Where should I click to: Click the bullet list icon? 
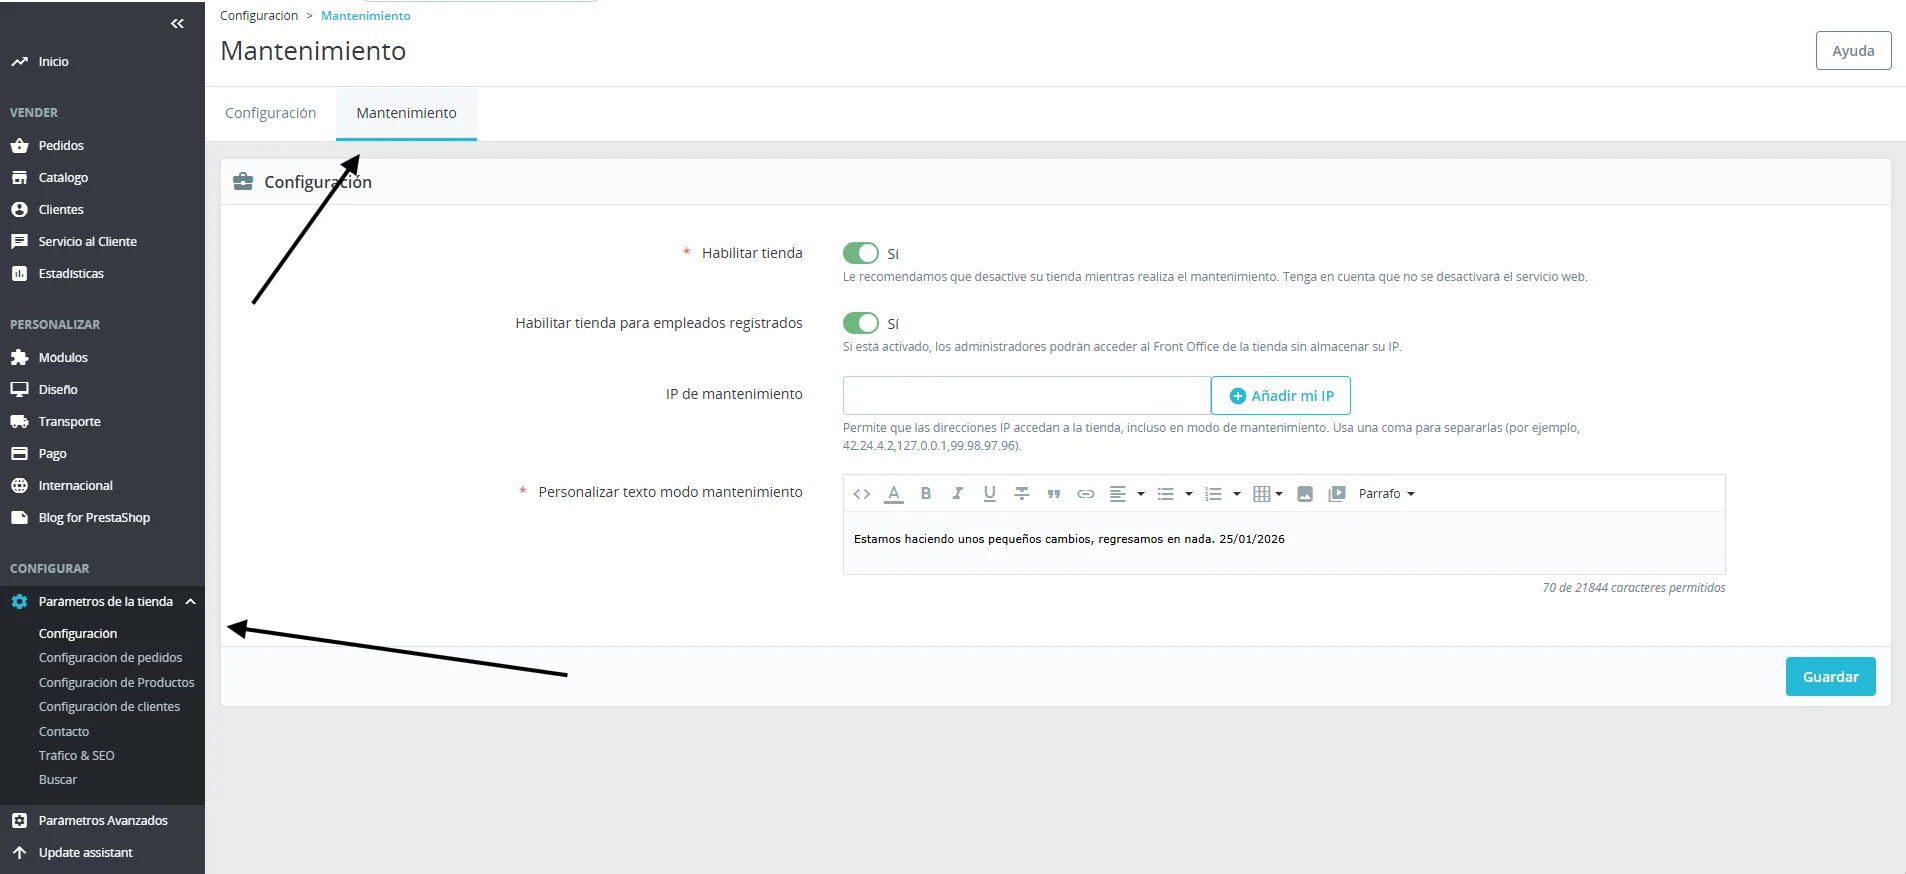pos(1166,494)
